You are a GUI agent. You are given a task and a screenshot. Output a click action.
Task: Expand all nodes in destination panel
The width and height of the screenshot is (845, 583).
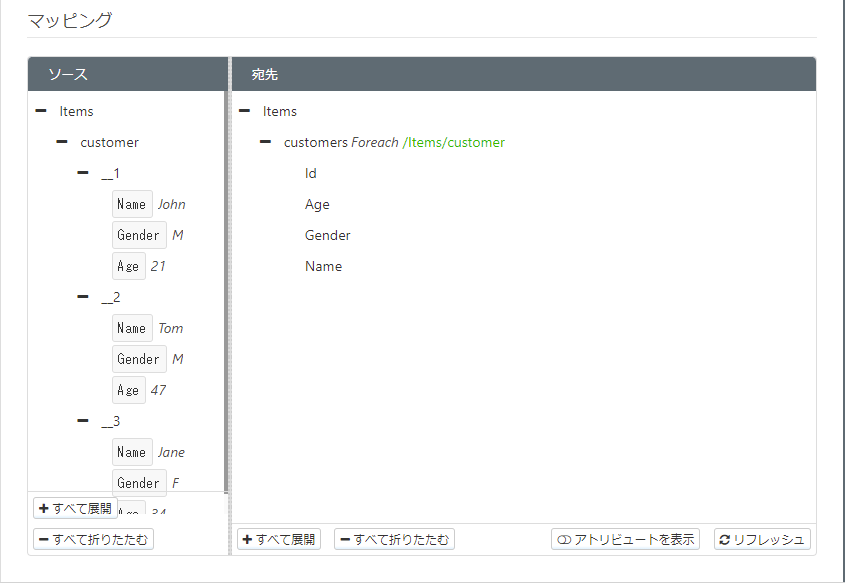(279, 539)
